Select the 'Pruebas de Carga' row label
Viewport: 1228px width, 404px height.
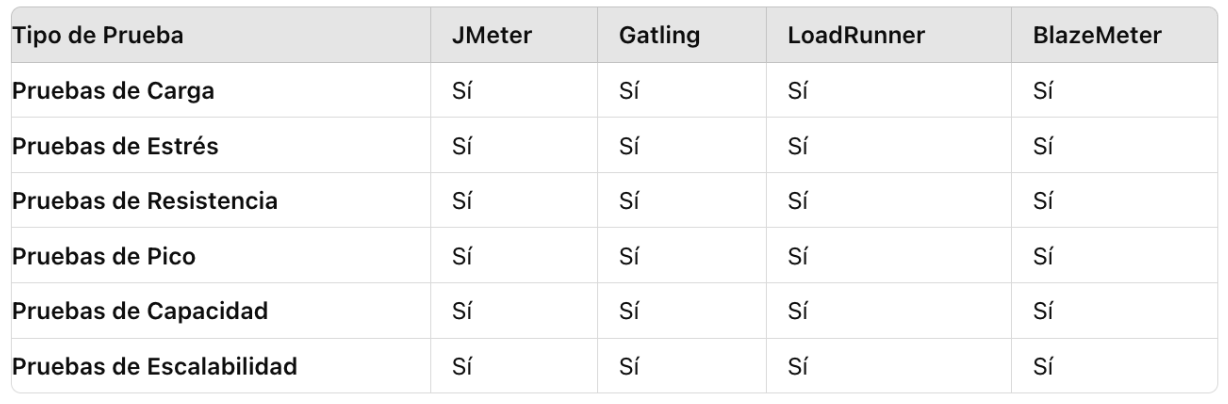point(100,91)
